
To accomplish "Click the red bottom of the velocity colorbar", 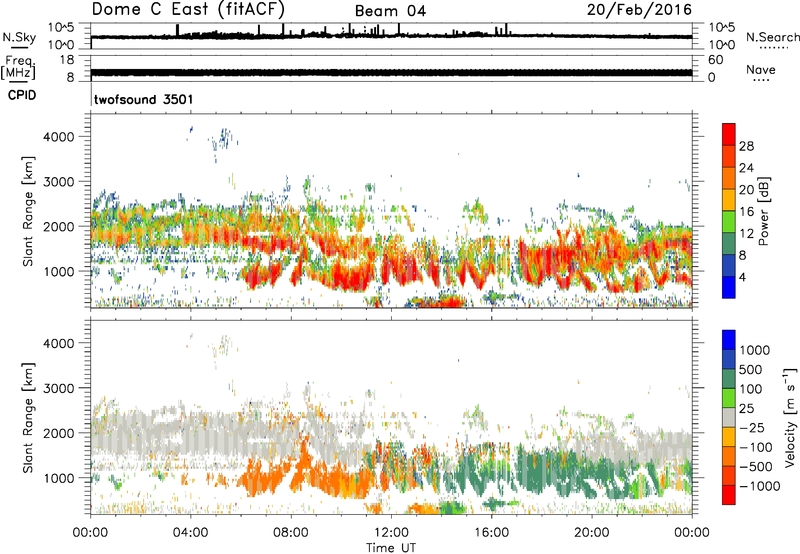I will click(x=729, y=495).
